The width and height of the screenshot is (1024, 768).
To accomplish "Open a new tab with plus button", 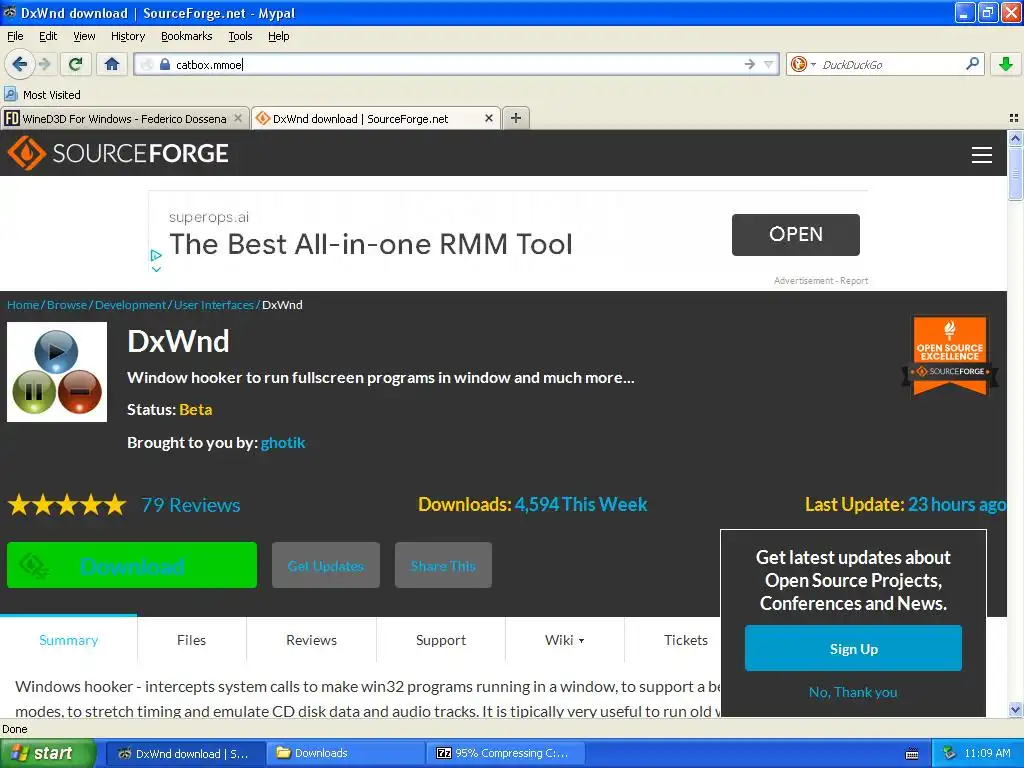I will tap(515, 118).
